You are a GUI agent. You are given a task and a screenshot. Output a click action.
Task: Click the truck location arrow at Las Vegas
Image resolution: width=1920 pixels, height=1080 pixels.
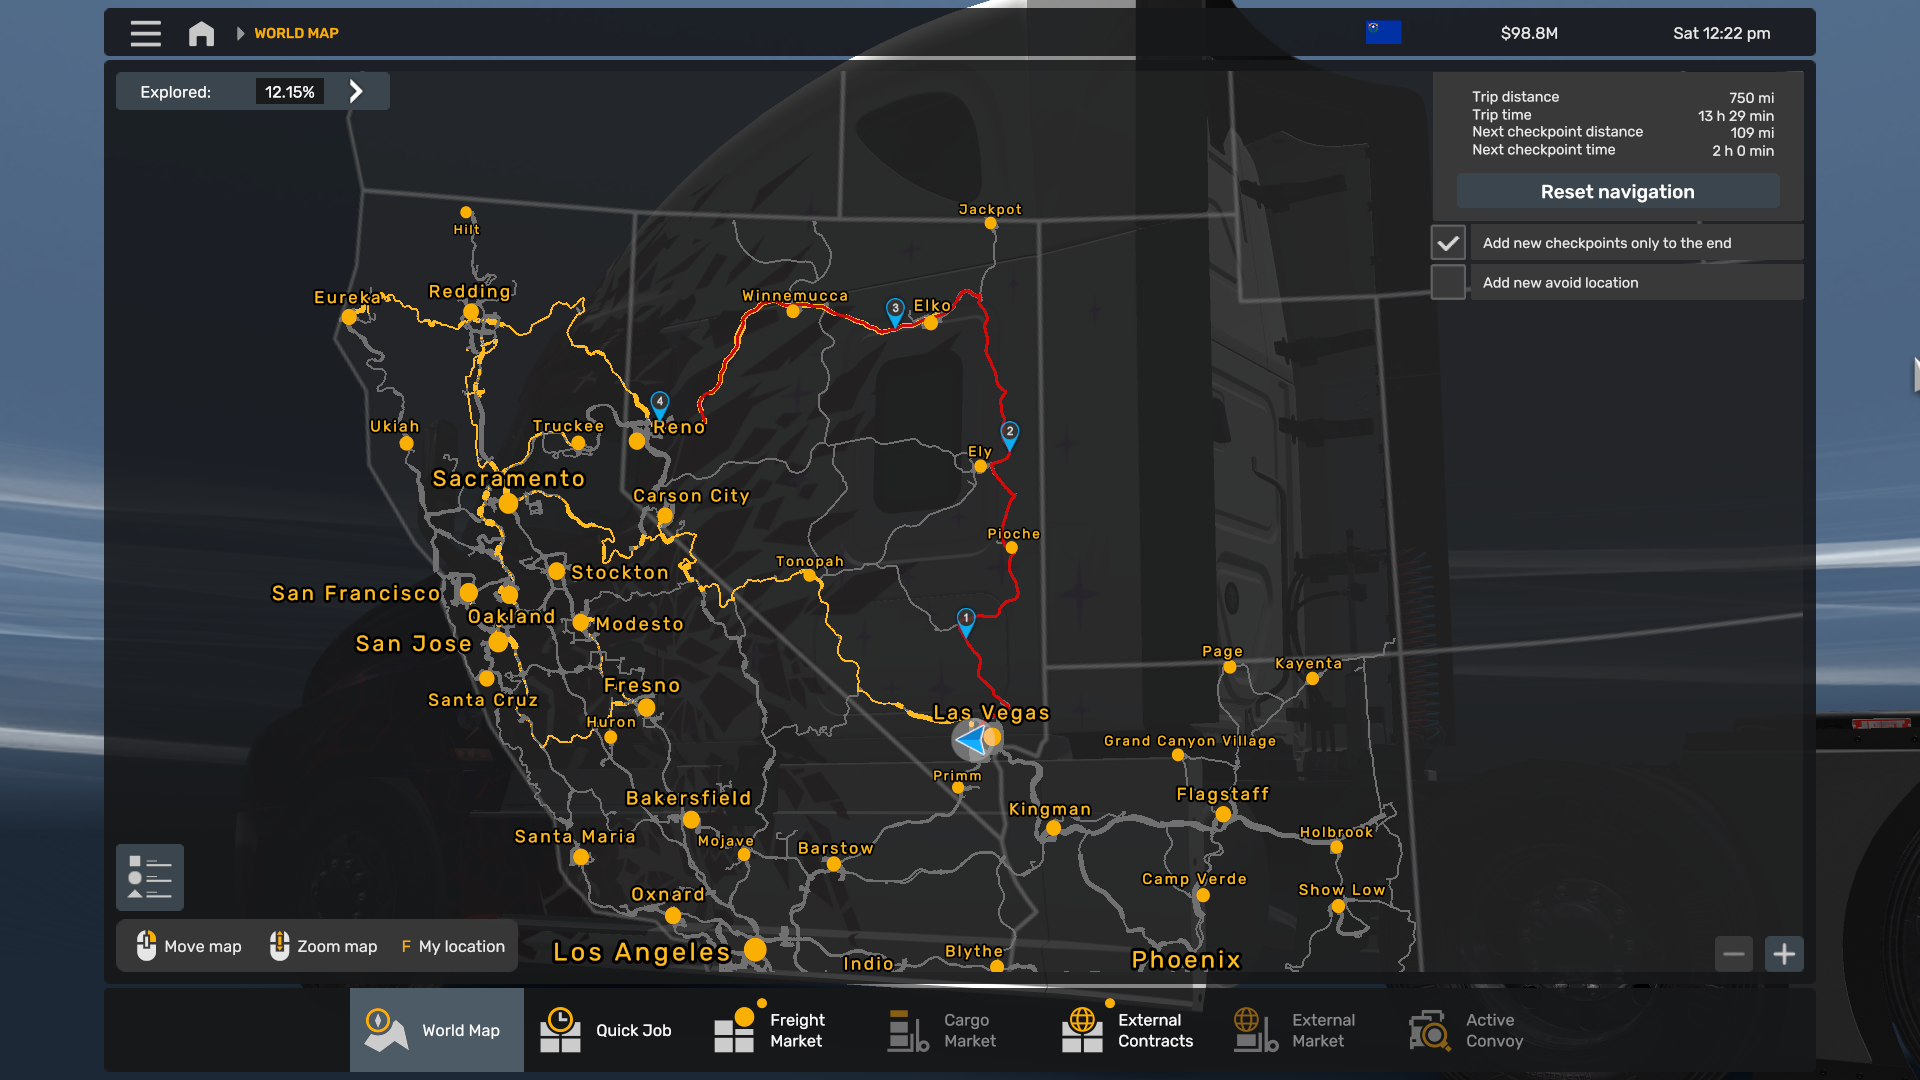(970, 740)
